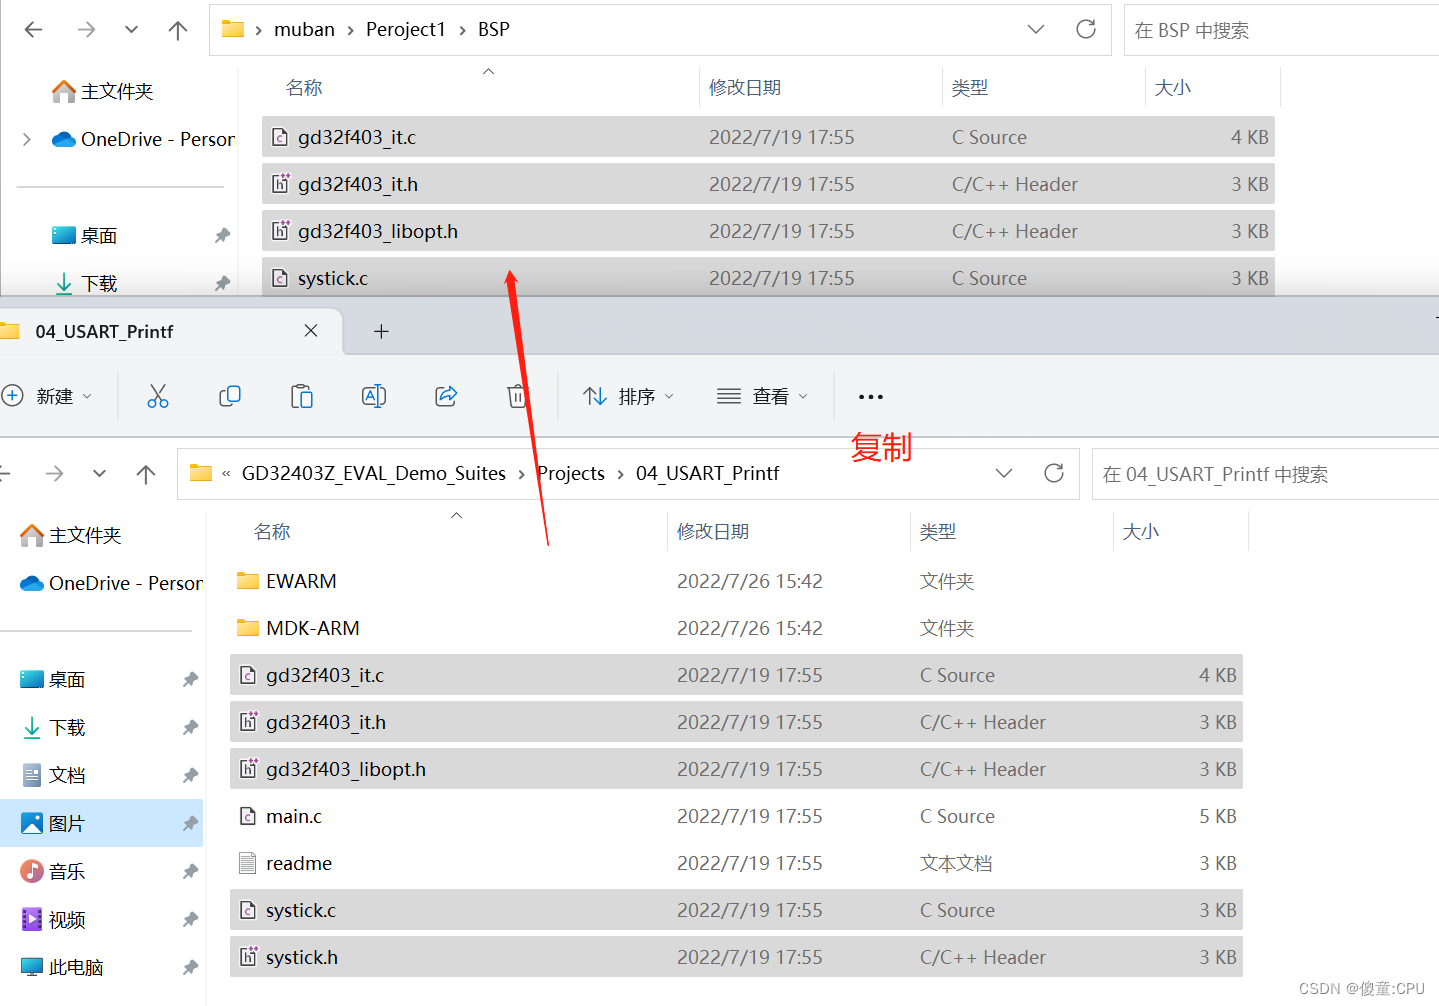Viewport: 1439px width, 1006px height.
Task: Sort by 修改日期 column in BSP window
Action: [745, 88]
